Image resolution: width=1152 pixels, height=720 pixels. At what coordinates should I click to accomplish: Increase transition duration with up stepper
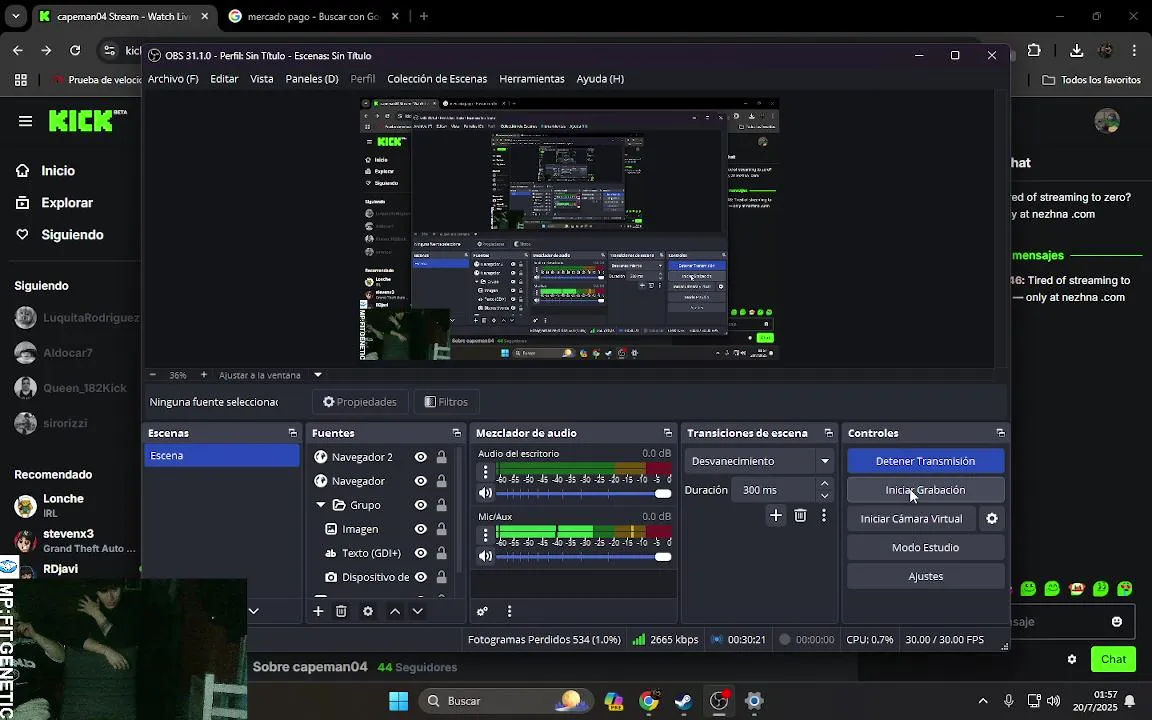point(824,483)
